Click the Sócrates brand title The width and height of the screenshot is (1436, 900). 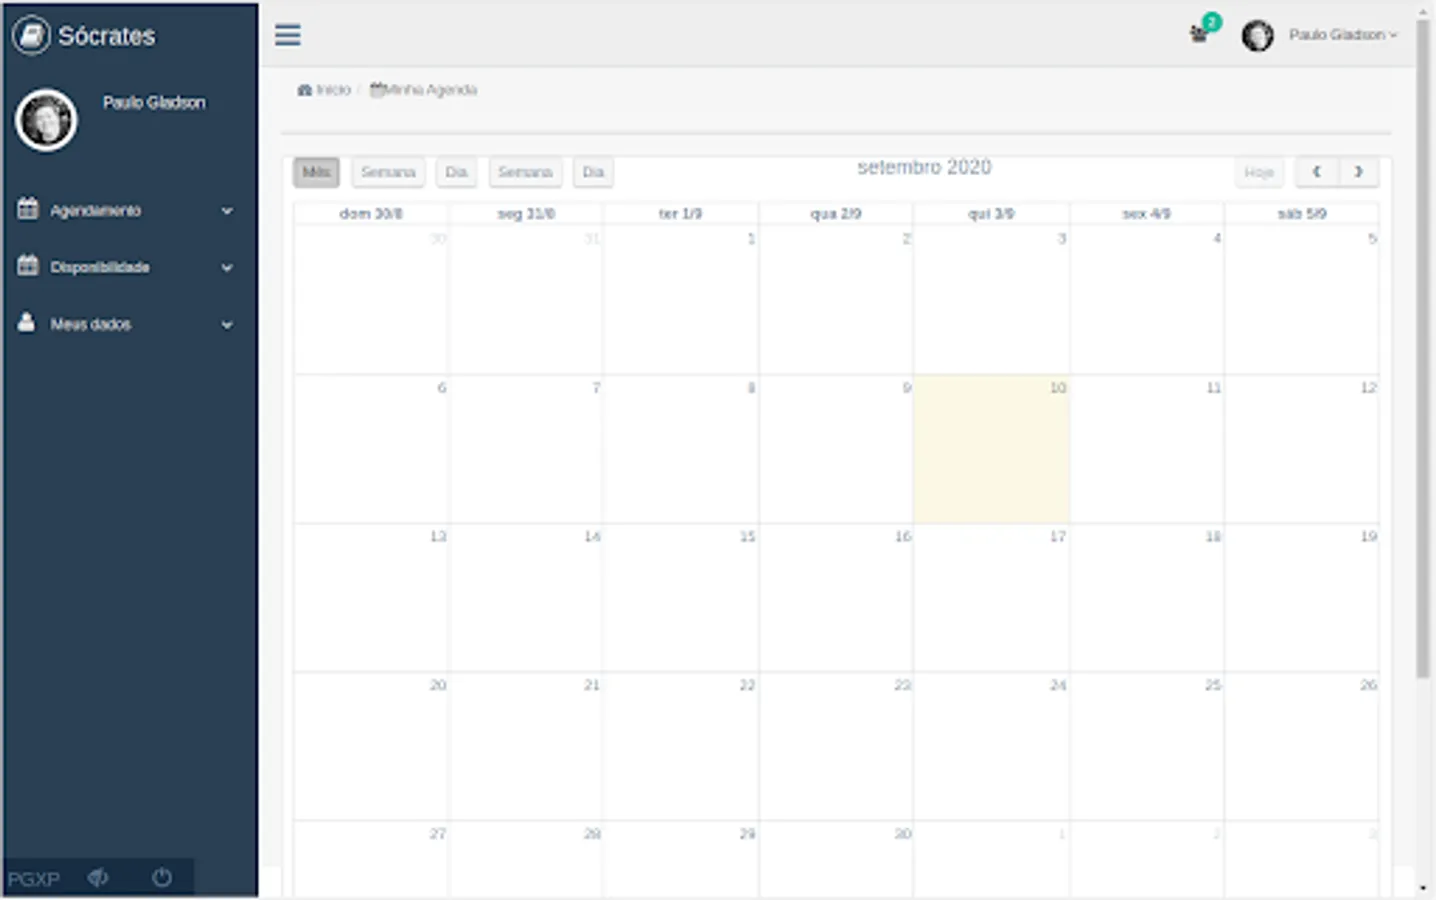coord(107,36)
